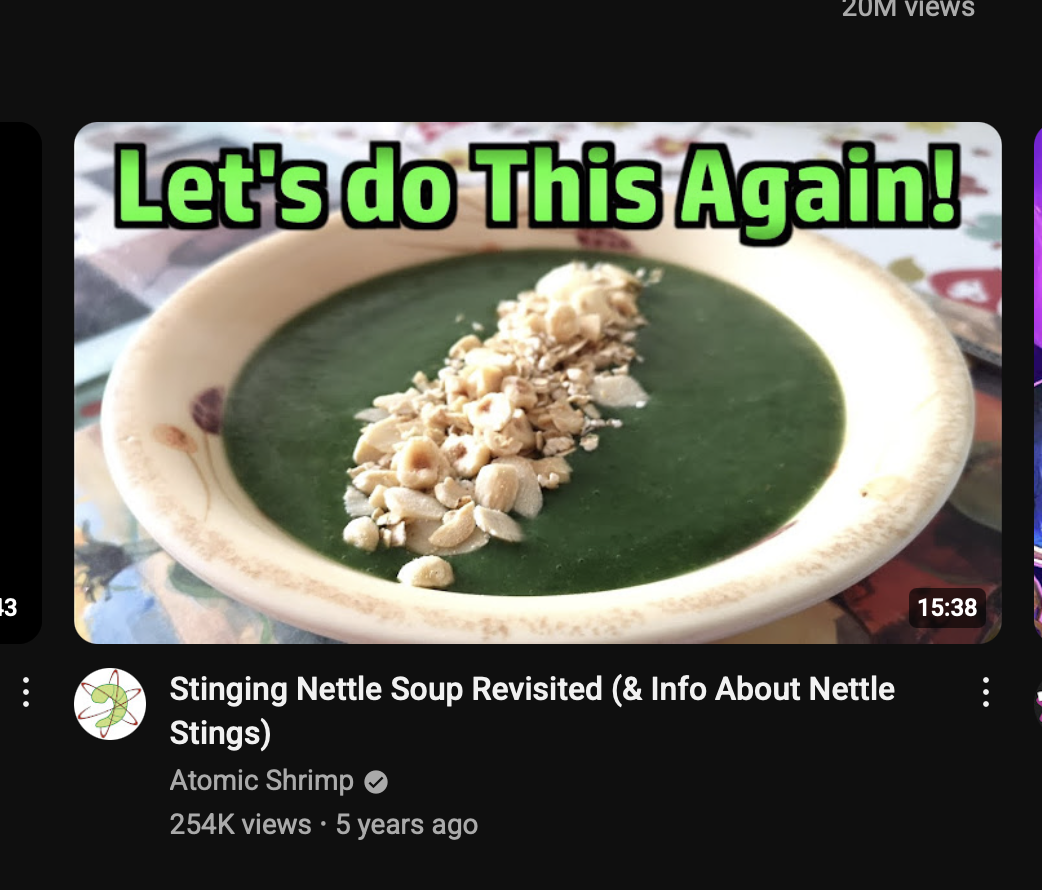Open Stinging Nettle Soup Revisited video title
1042x890 pixels.
pos(532,711)
